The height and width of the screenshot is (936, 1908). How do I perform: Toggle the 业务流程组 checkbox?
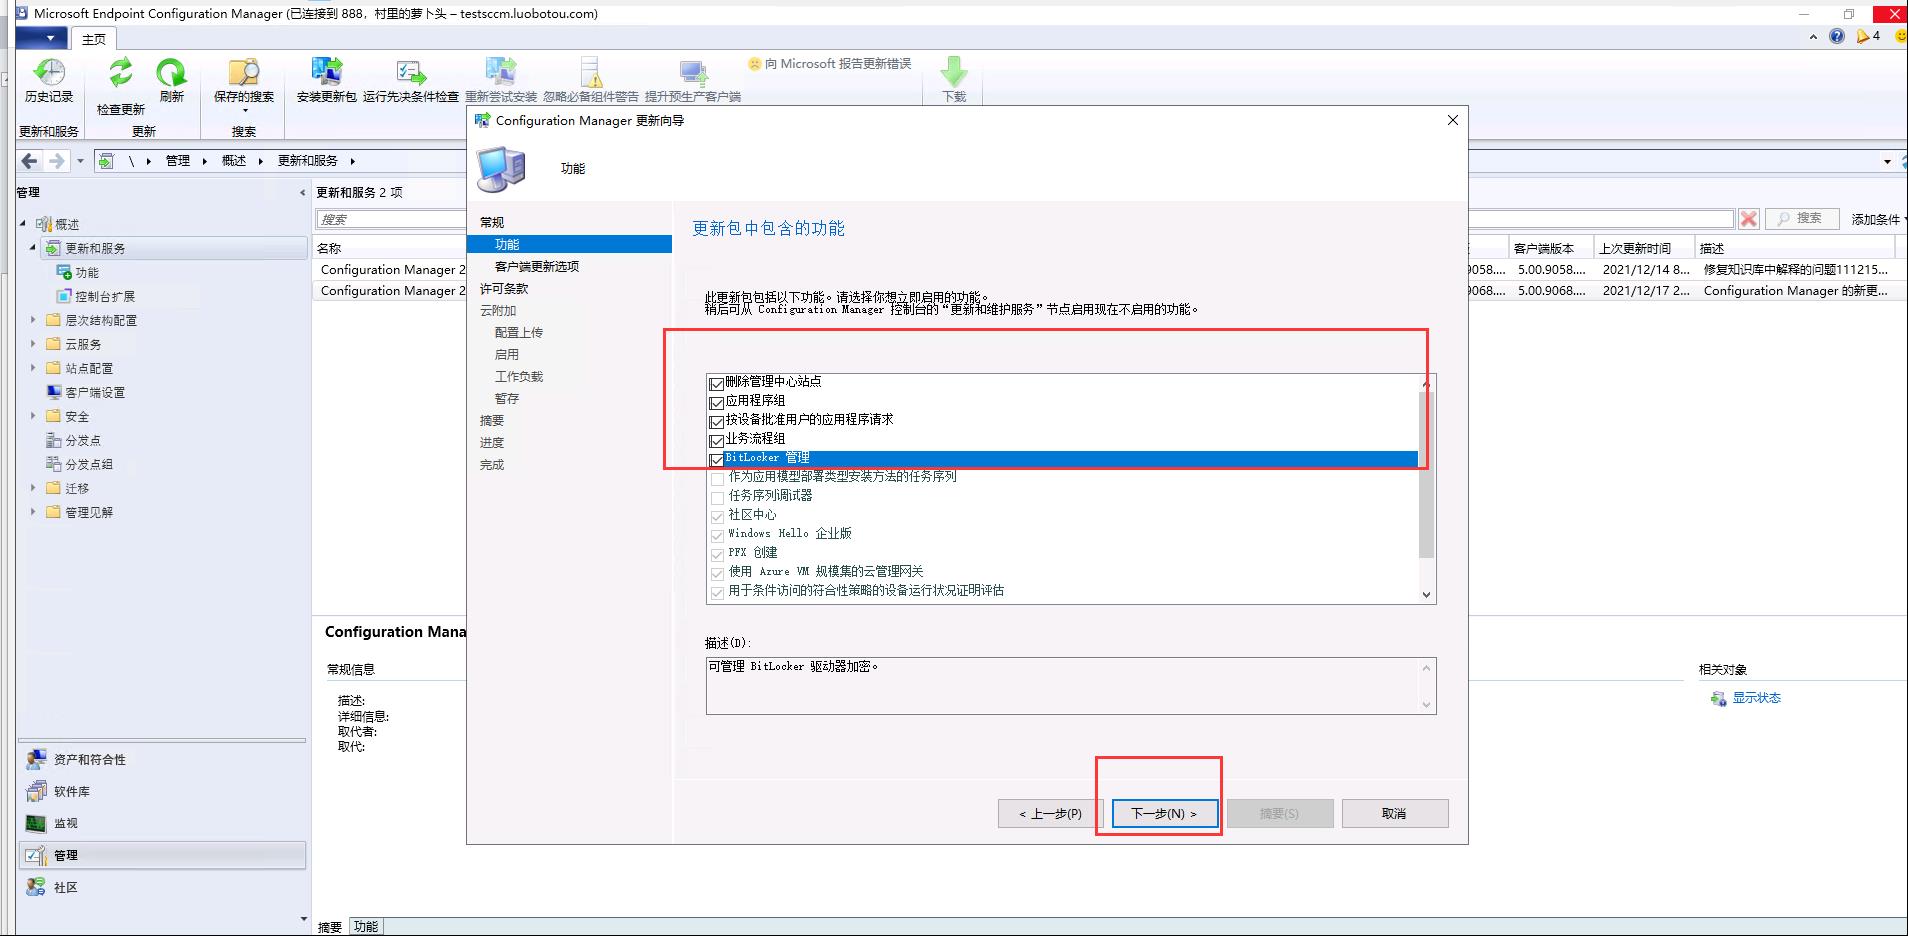coord(716,440)
